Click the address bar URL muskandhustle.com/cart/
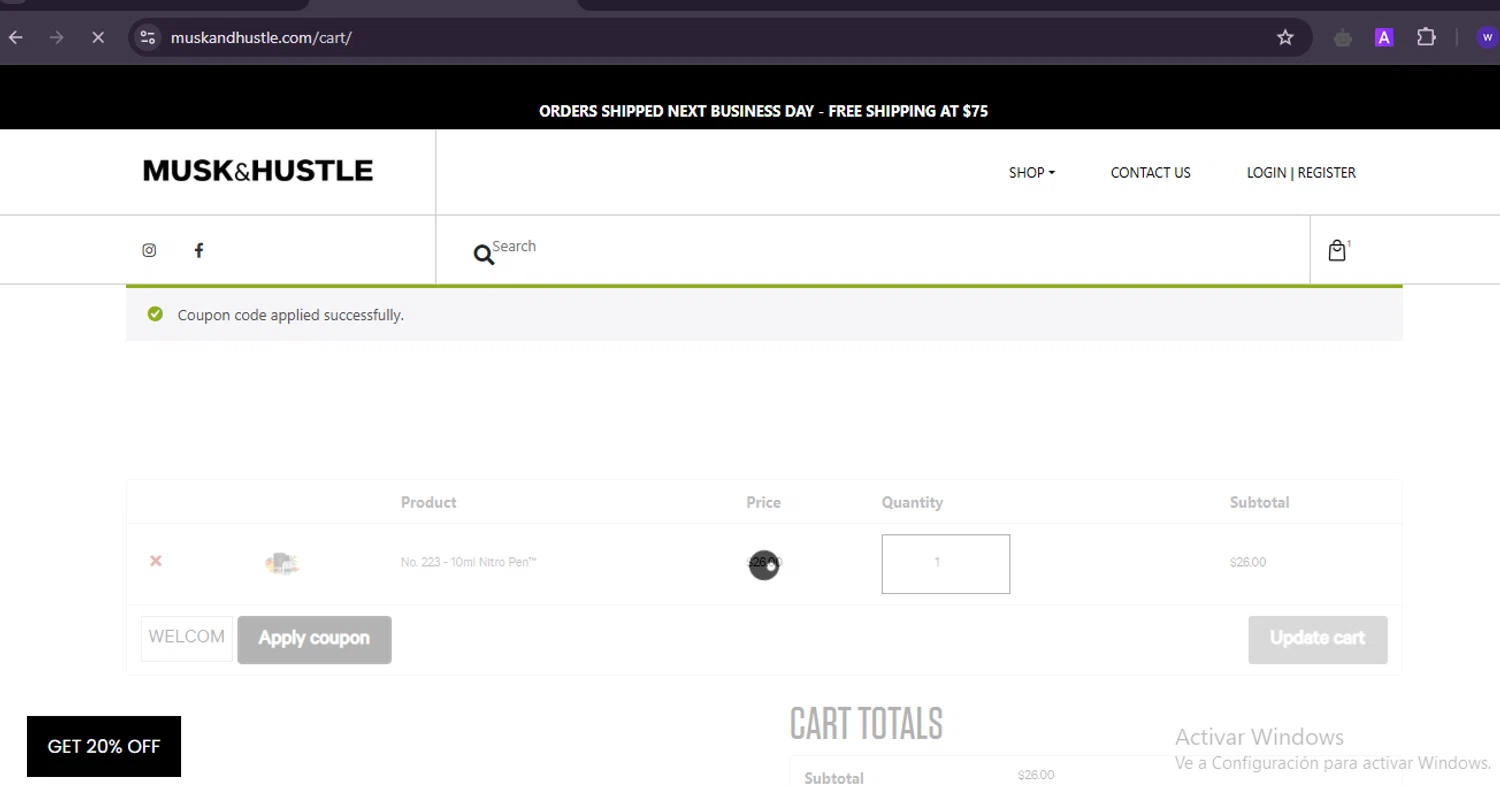The height and width of the screenshot is (786, 1500). pyautogui.click(x=261, y=38)
